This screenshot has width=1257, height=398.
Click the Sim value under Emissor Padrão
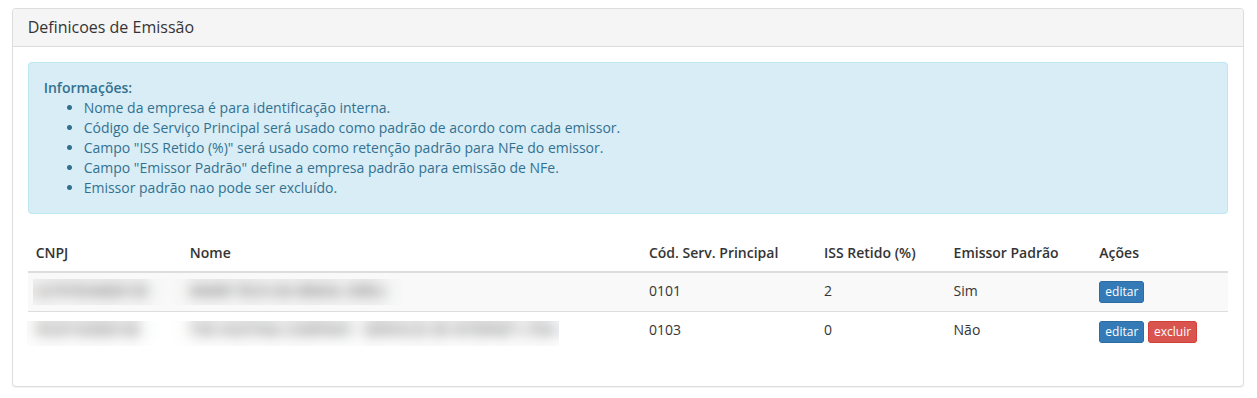(x=966, y=292)
